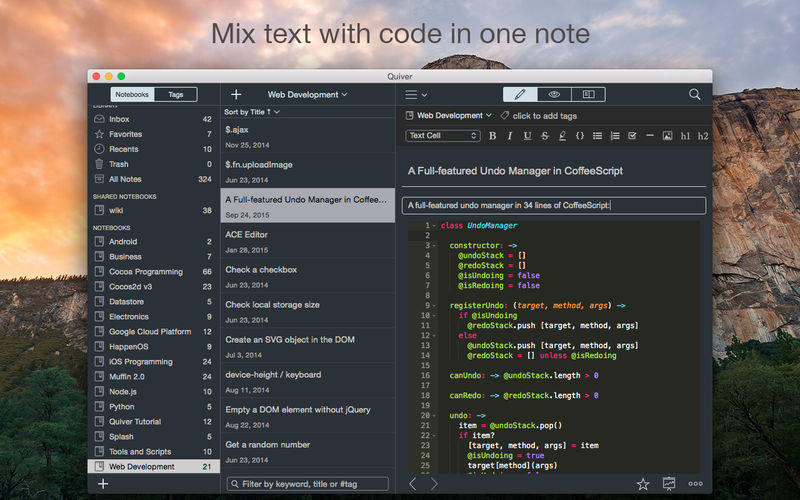800x500 pixels.
Task: Switch to side-by-side split view mode
Action: 589,95
